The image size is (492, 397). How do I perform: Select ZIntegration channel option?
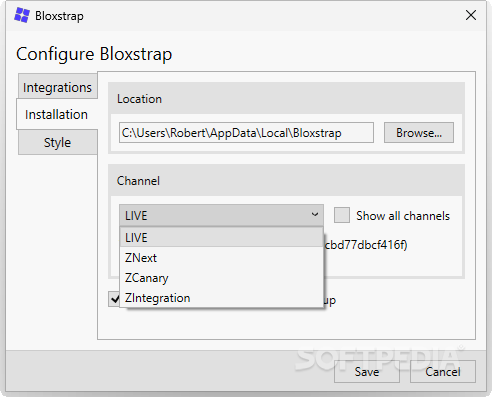(221, 298)
